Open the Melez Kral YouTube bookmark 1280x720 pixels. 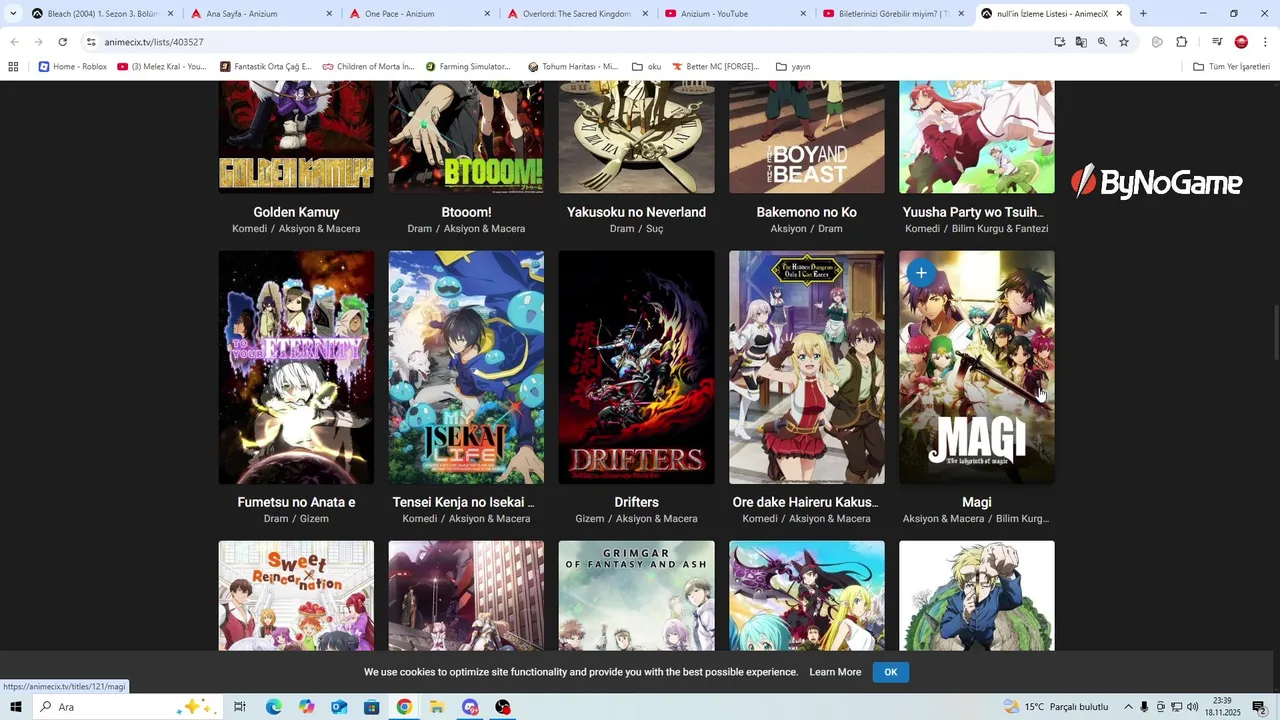coord(162,67)
